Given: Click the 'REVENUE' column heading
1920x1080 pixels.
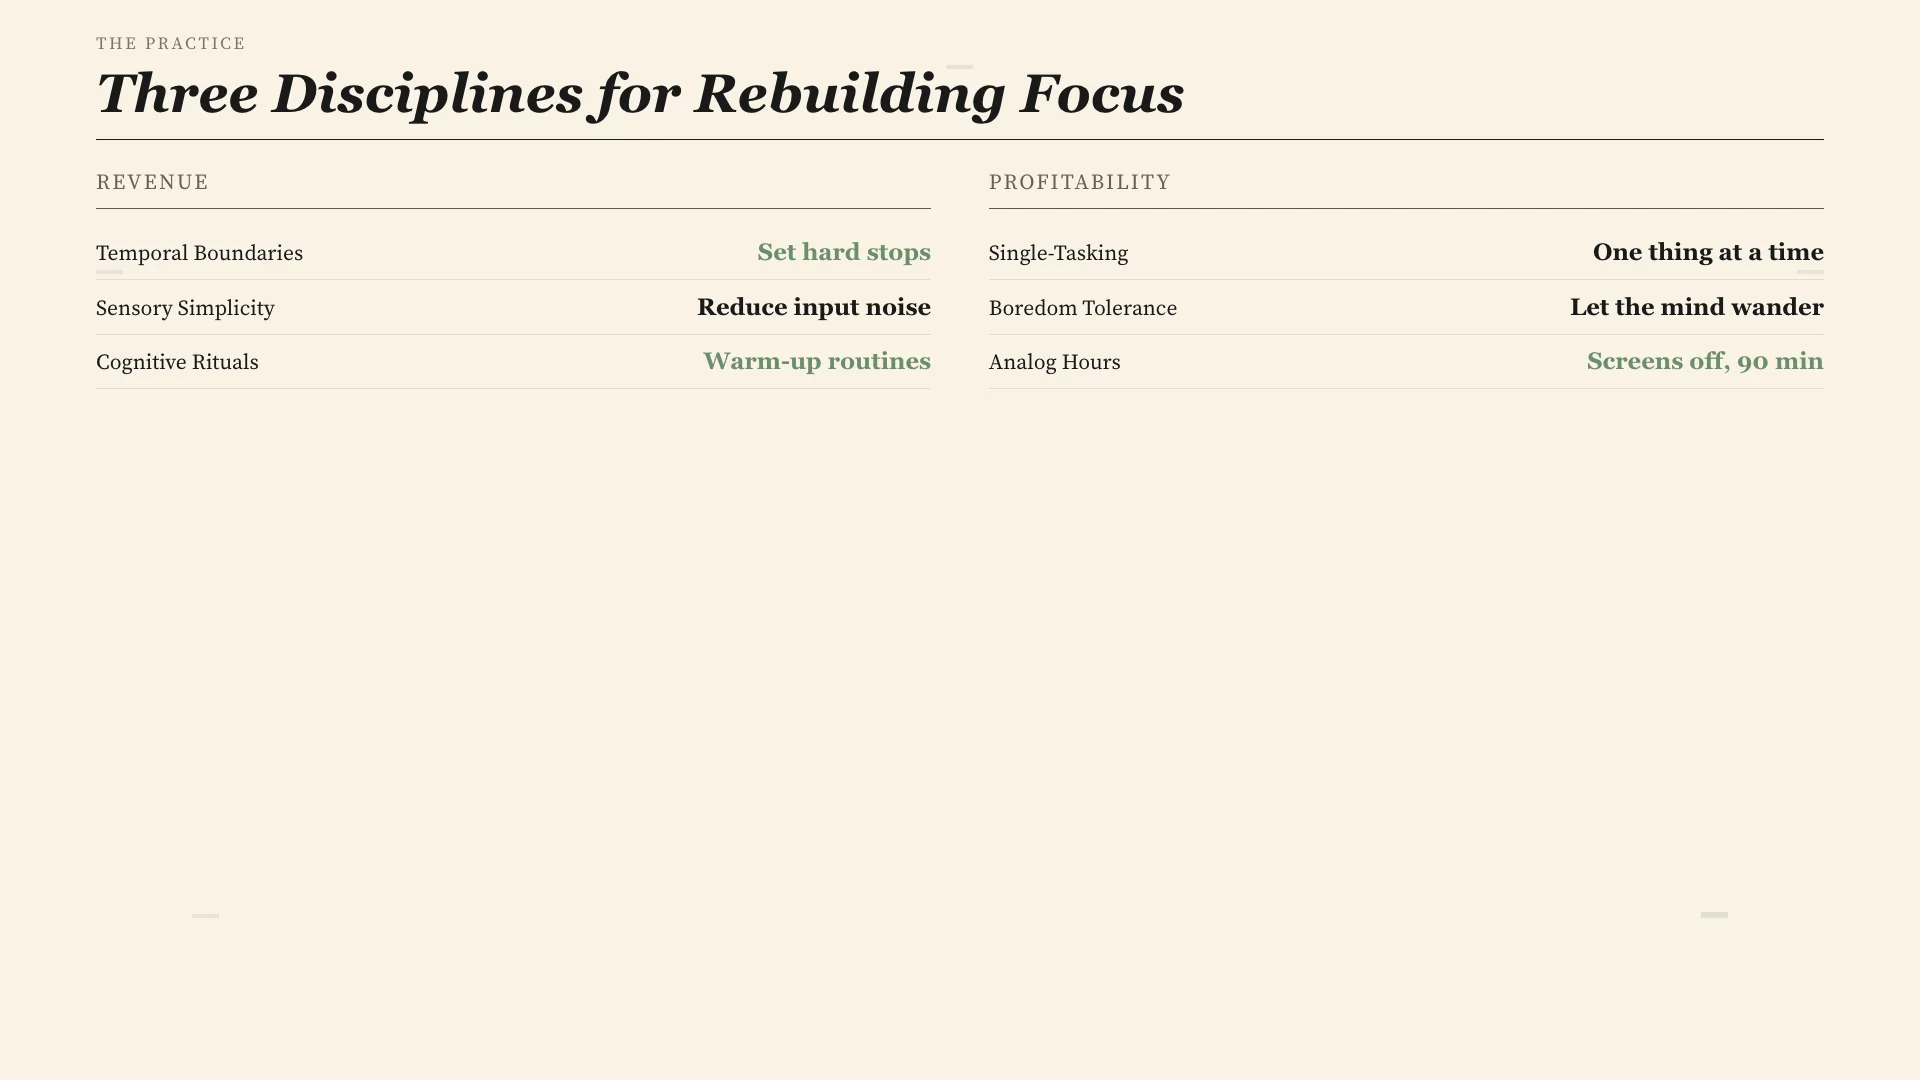Looking at the screenshot, I should click(152, 182).
